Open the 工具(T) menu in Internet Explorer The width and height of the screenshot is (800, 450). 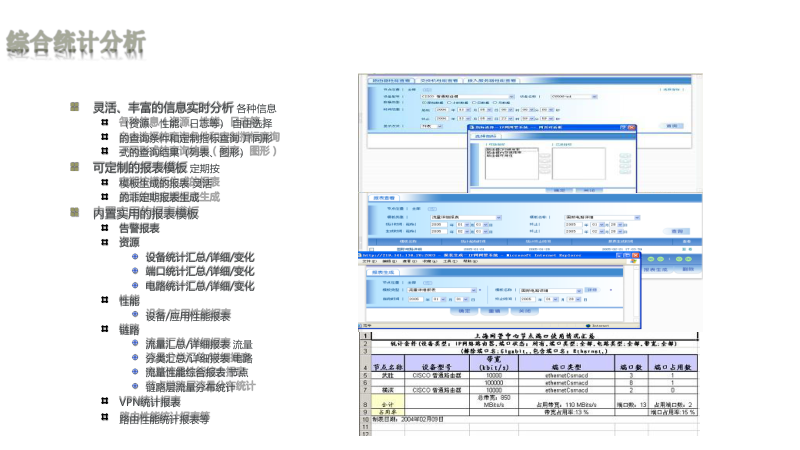[450, 261]
